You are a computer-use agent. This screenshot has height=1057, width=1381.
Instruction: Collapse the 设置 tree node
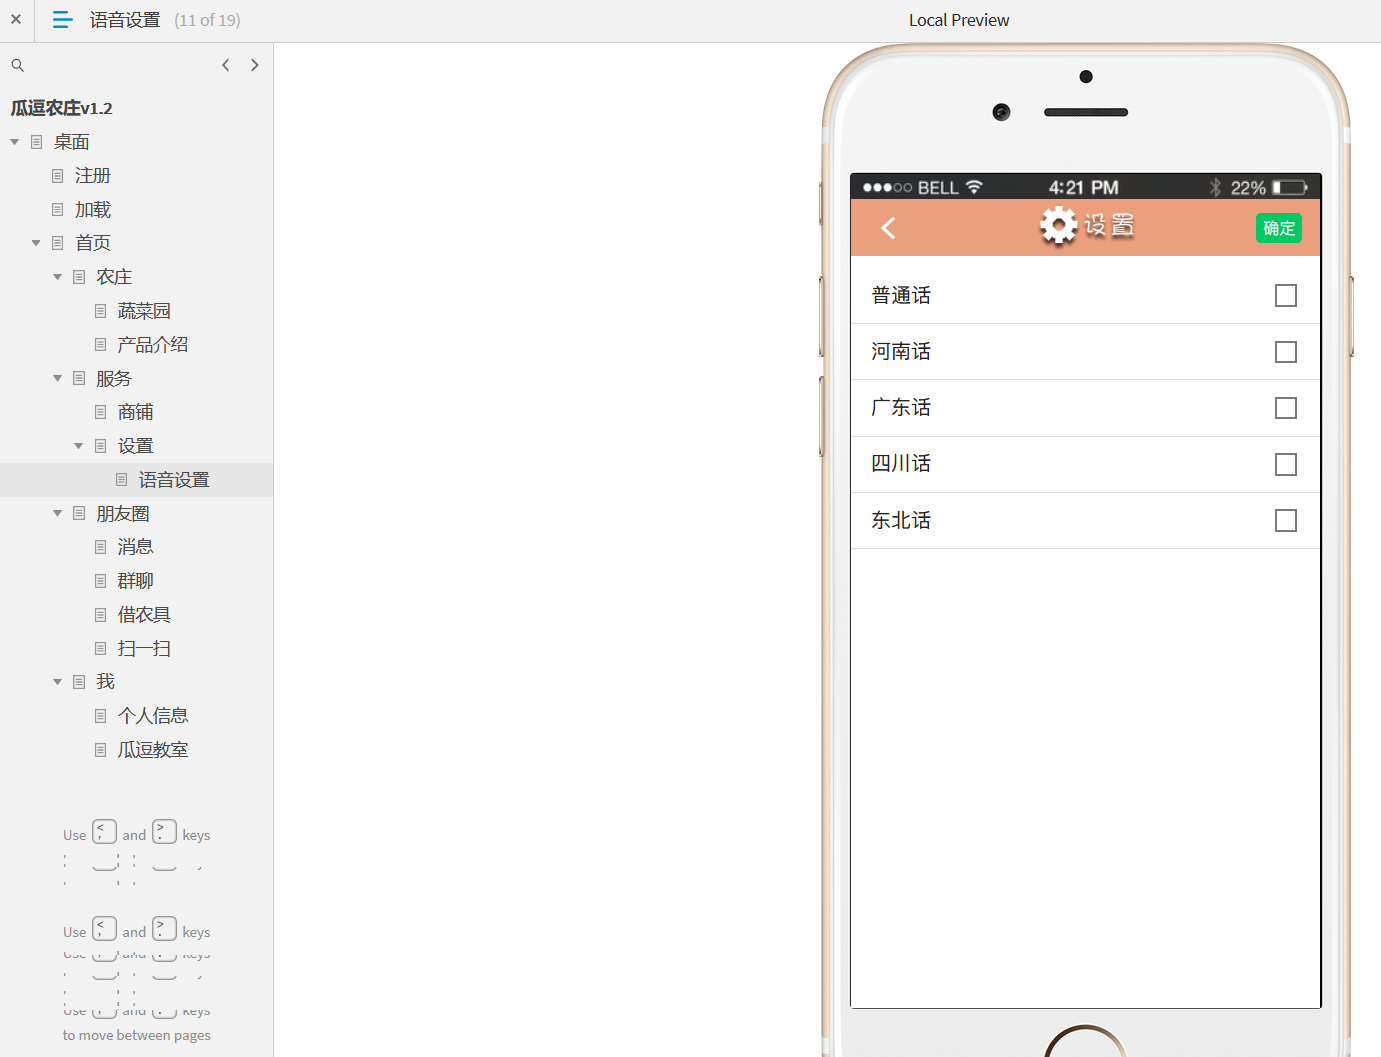point(79,446)
